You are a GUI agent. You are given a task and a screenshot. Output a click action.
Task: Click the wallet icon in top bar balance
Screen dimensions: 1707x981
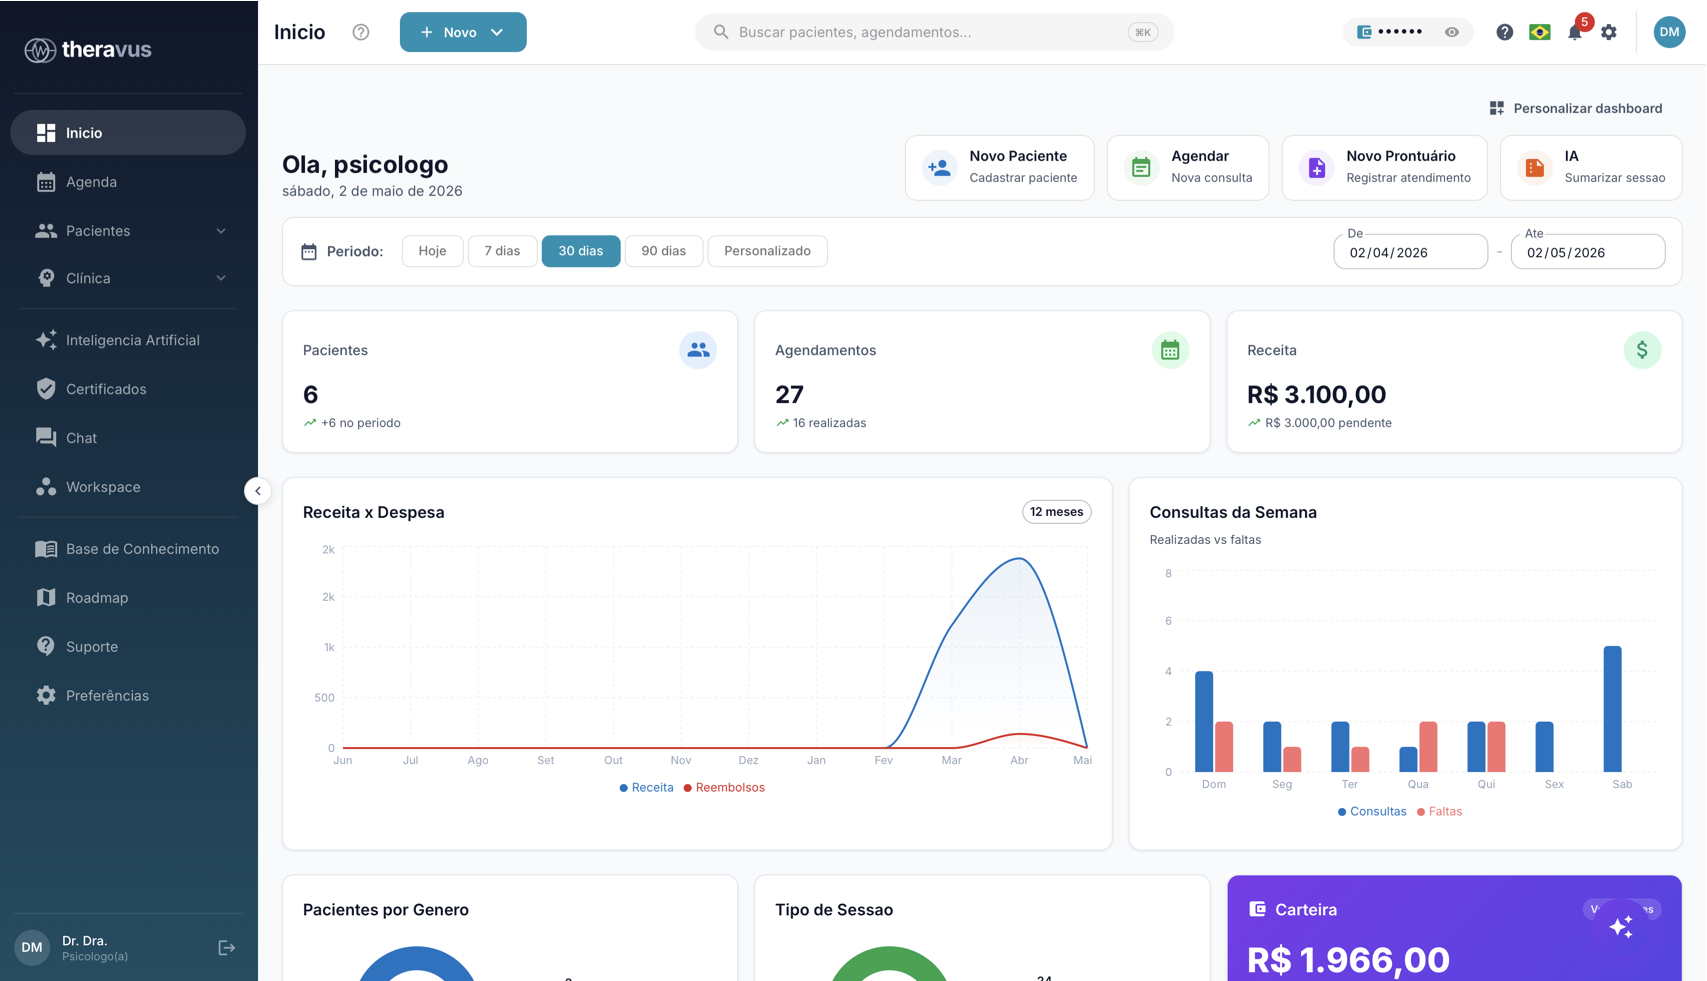pyautogui.click(x=1364, y=32)
